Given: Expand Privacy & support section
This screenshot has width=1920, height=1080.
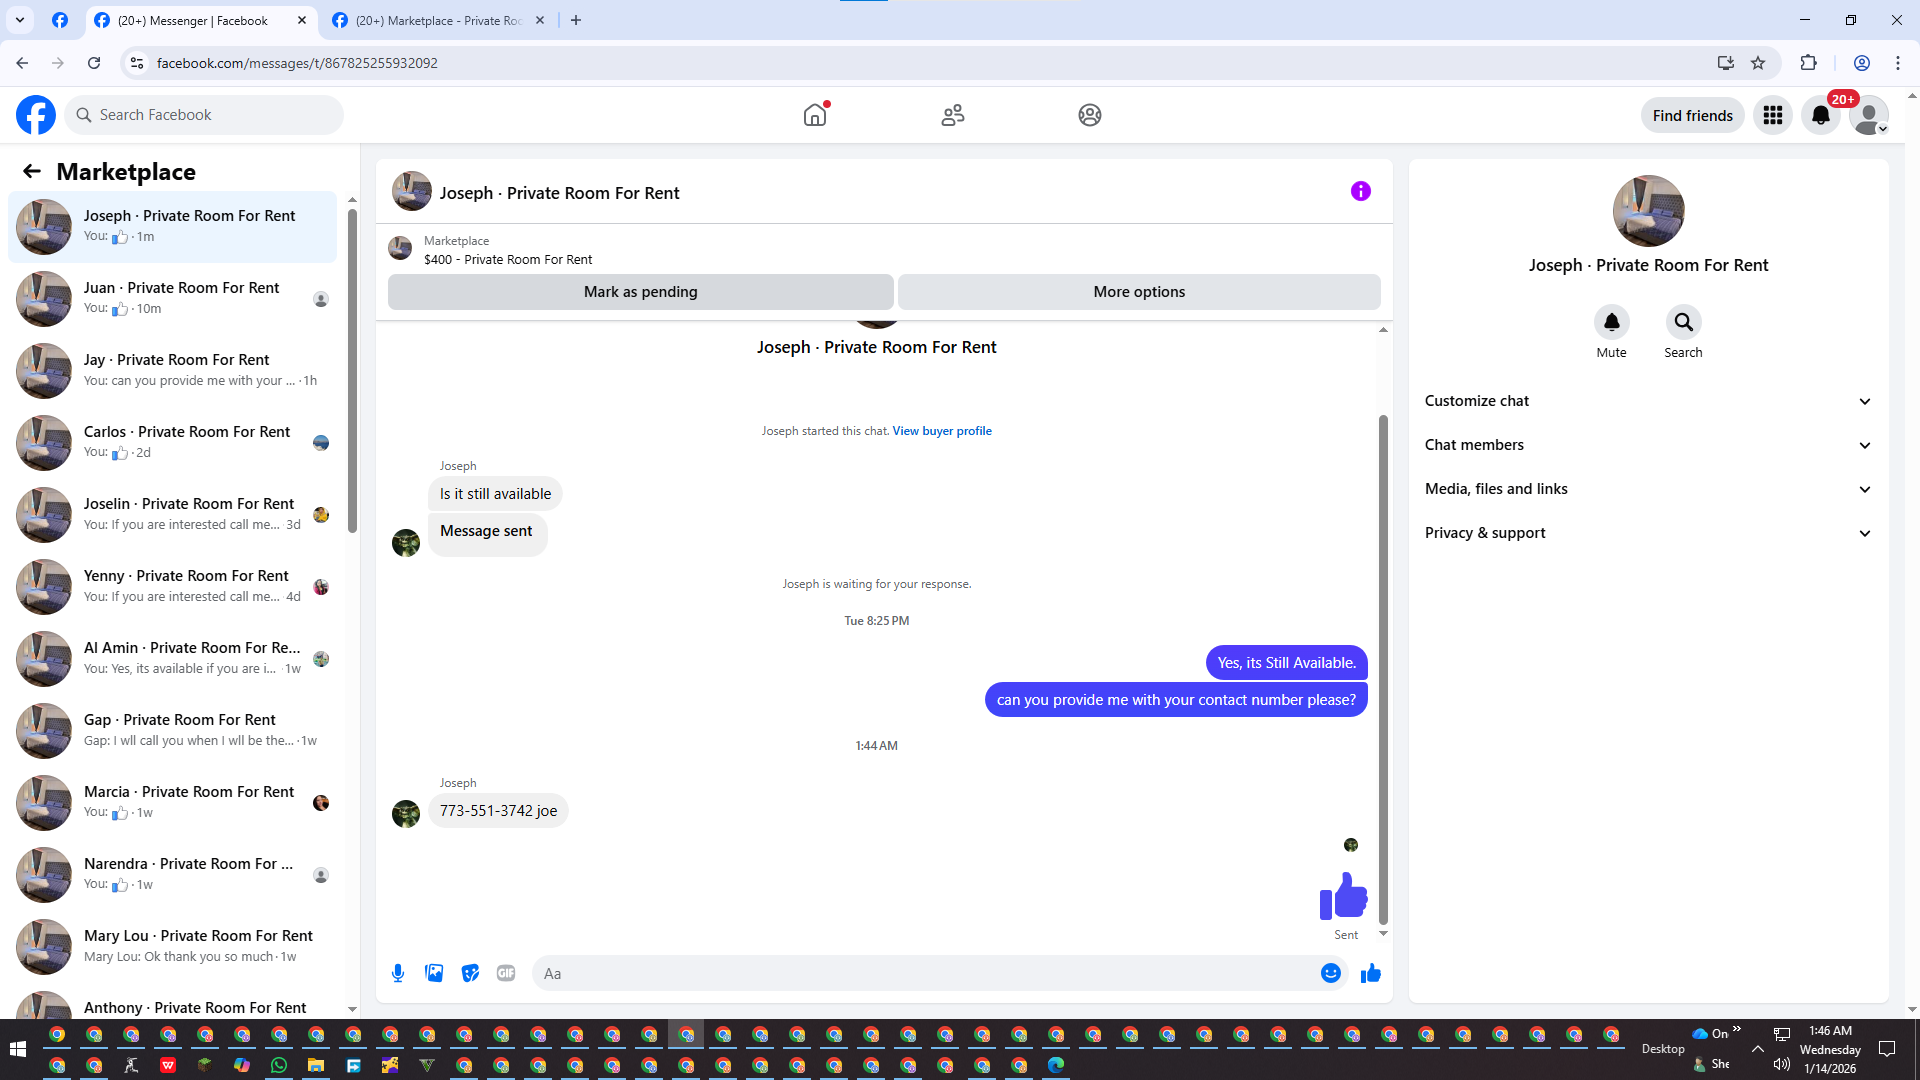Looking at the screenshot, I should 1647,533.
